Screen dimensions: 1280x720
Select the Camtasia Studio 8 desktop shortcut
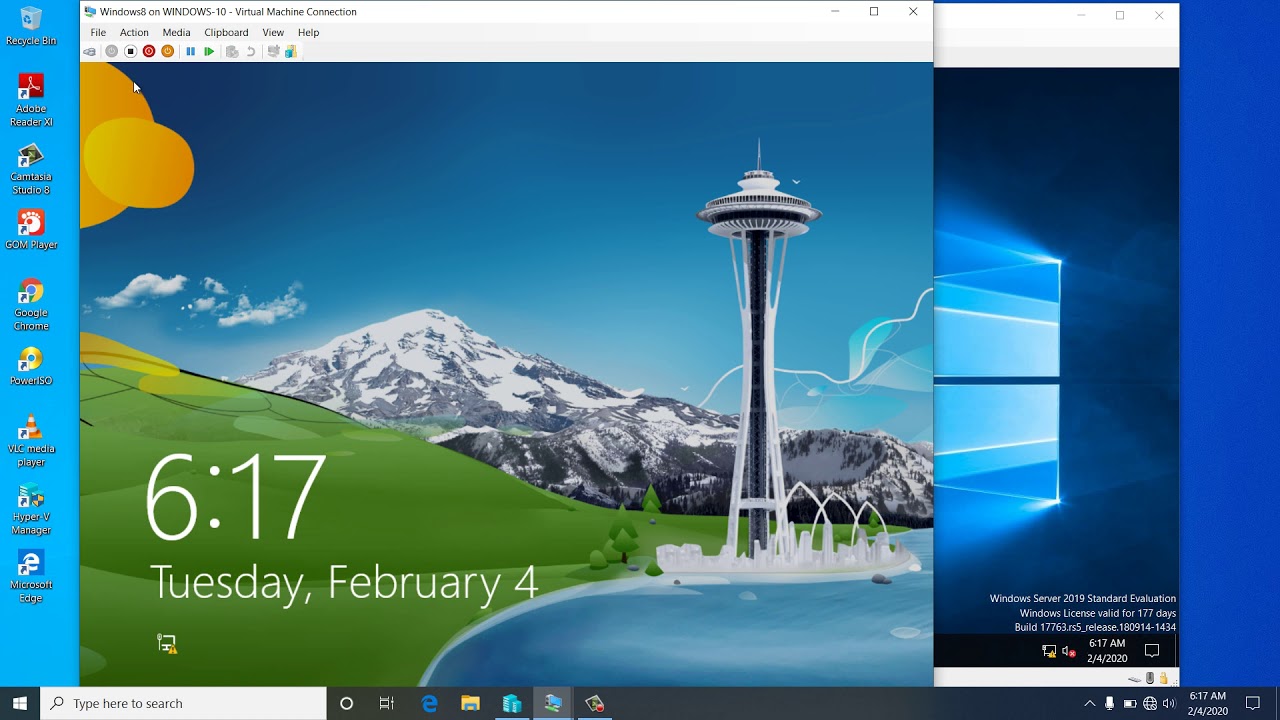31,168
